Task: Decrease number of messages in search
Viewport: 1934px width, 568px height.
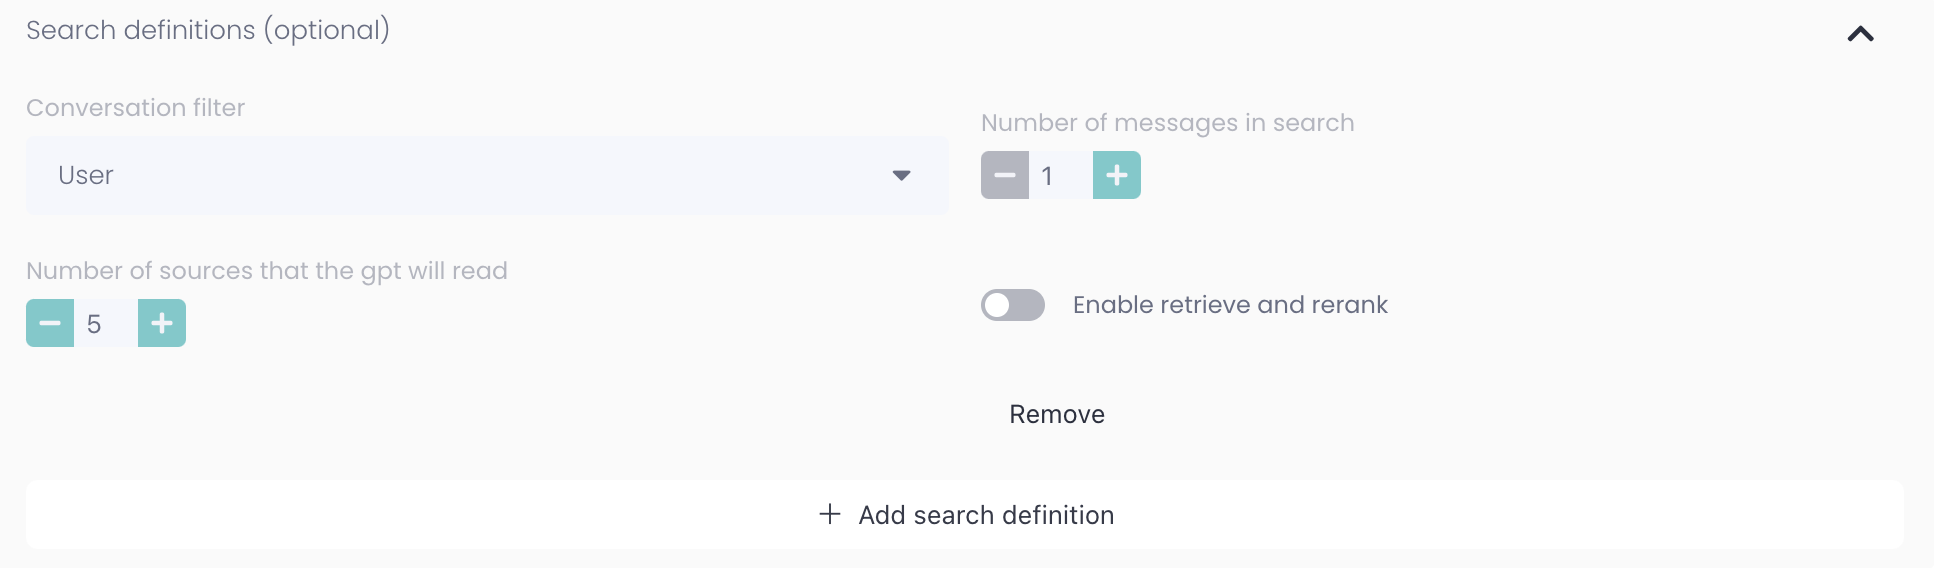Action: click(x=1005, y=176)
